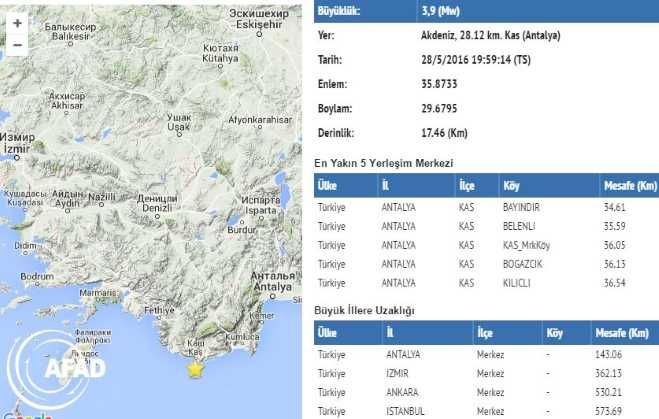Click Ülke header in Büyük İllere Uzaklığı table

click(329, 333)
